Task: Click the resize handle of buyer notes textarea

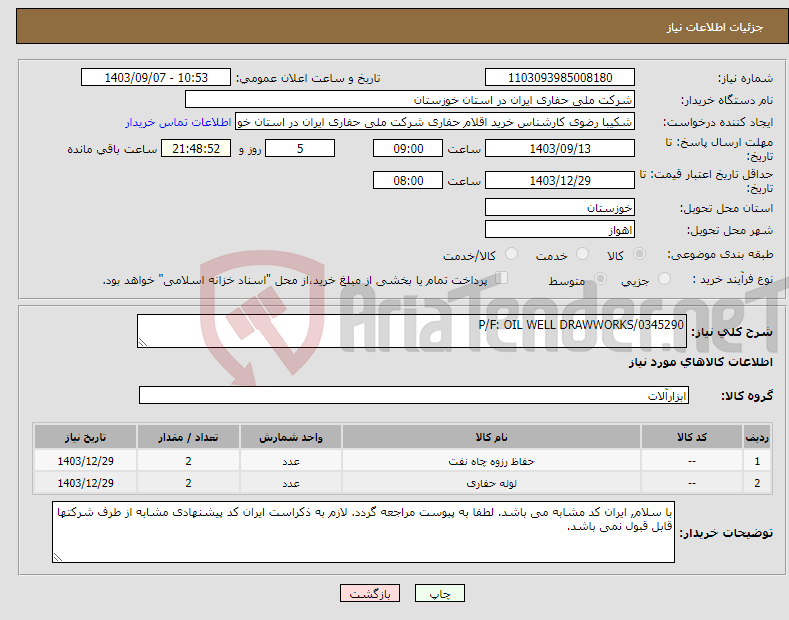Action: click(x=58, y=557)
